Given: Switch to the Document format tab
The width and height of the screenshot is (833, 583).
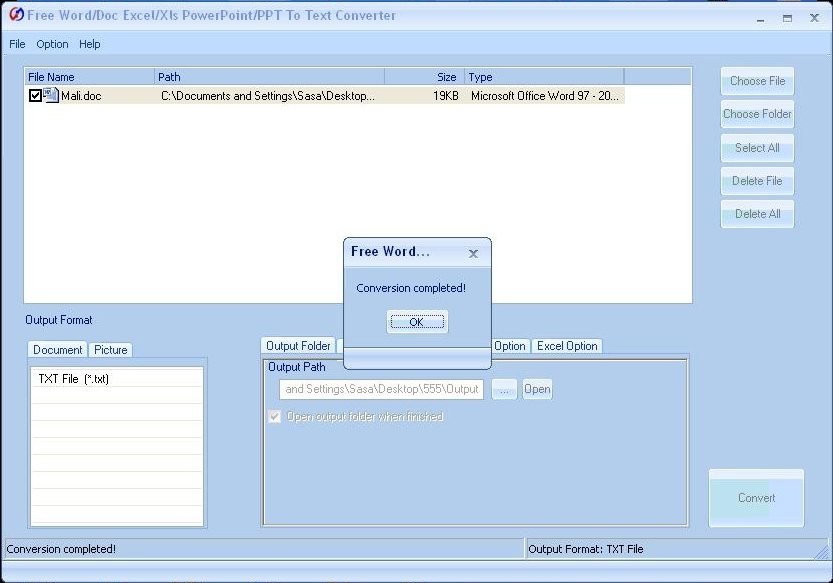Looking at the screenshot, I should pos(57,350).
